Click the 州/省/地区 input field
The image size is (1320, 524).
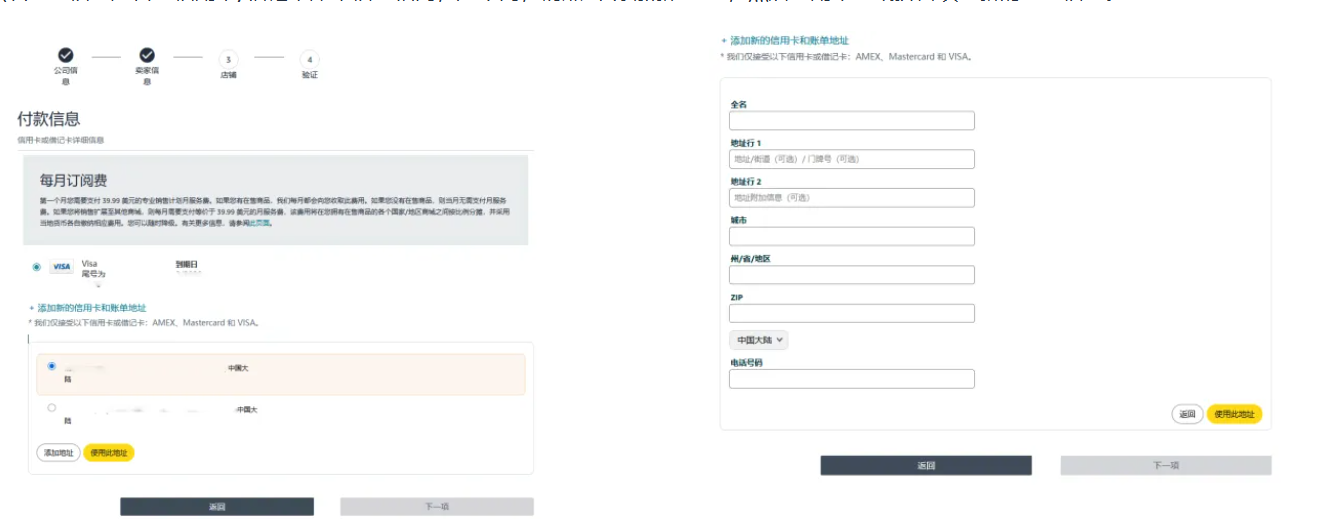(851, 275)
